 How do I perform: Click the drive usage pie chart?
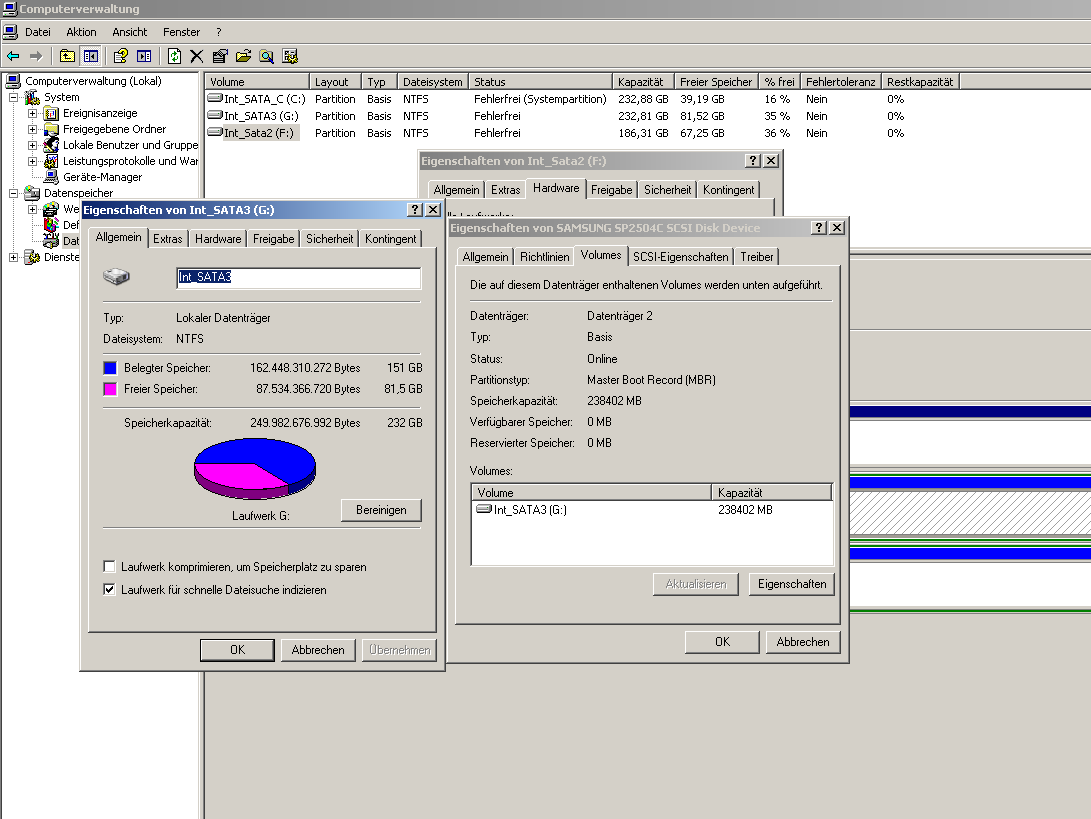pyautogui.click(x=255, y=468)
